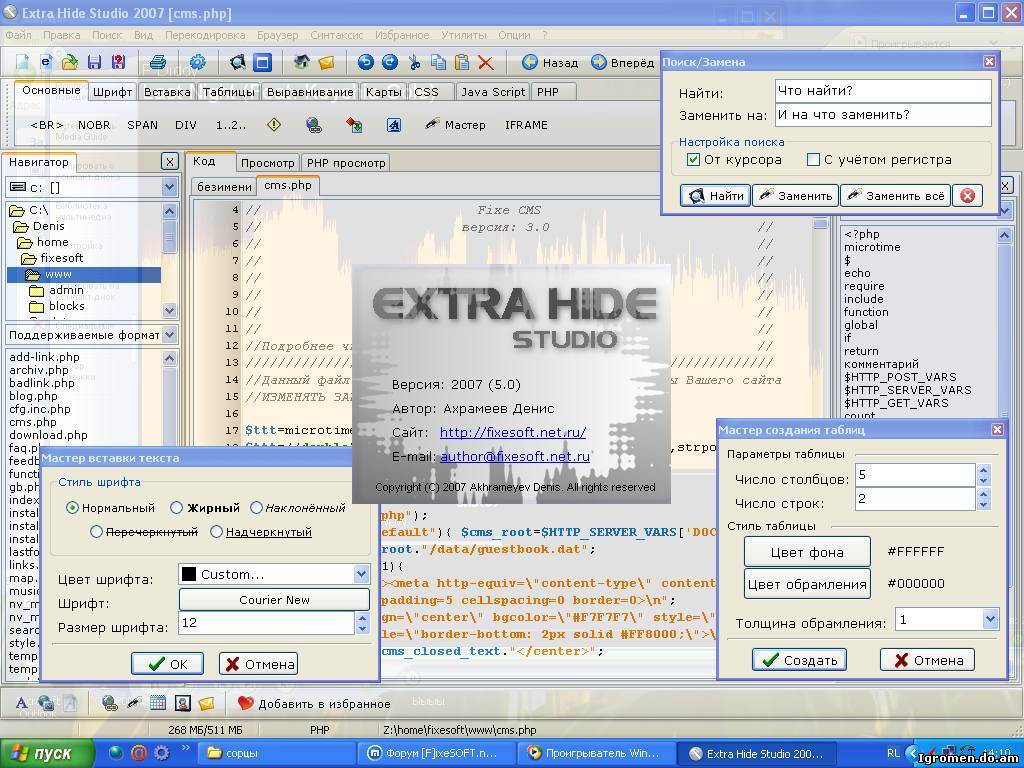Click black color swatch beside Custom
This screenshot has width=1024, height=768.
pyautogui.click(x=189, y=574)
